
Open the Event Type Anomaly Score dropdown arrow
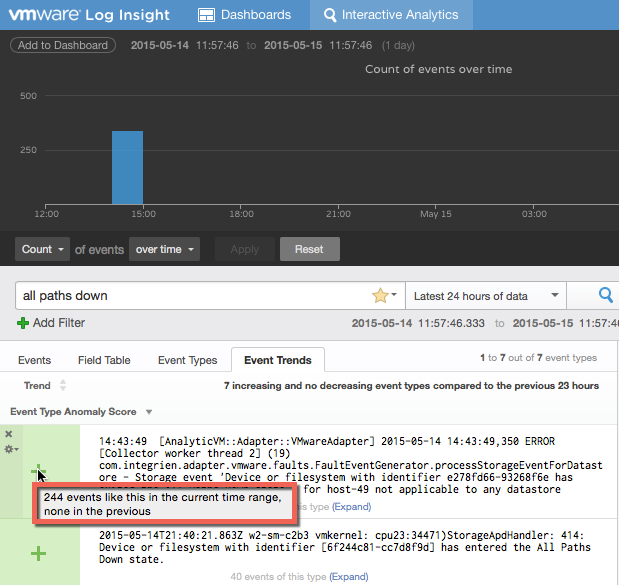149,412
